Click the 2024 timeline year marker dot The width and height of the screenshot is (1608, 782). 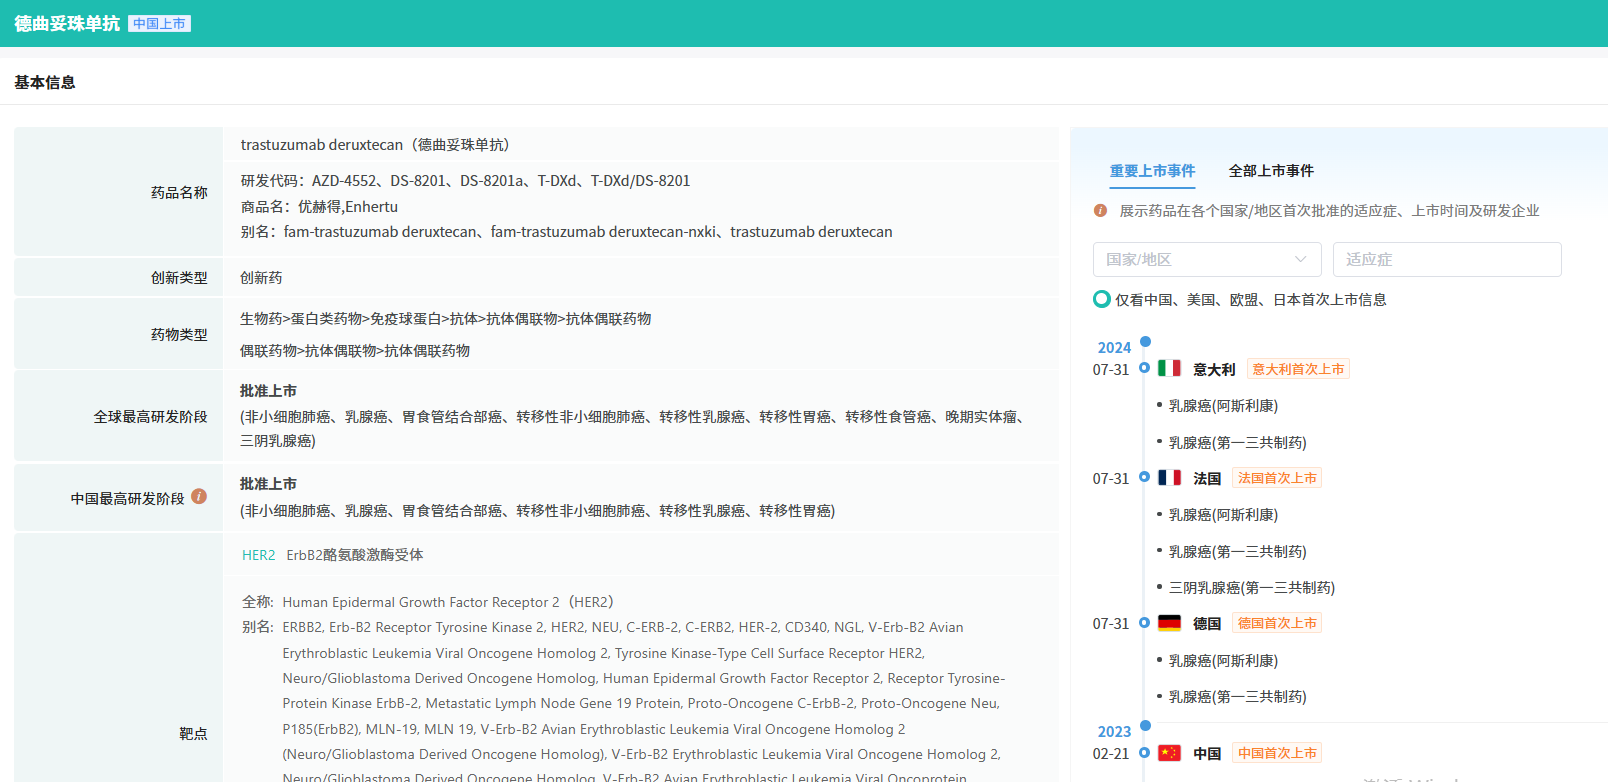point(1145,342)
